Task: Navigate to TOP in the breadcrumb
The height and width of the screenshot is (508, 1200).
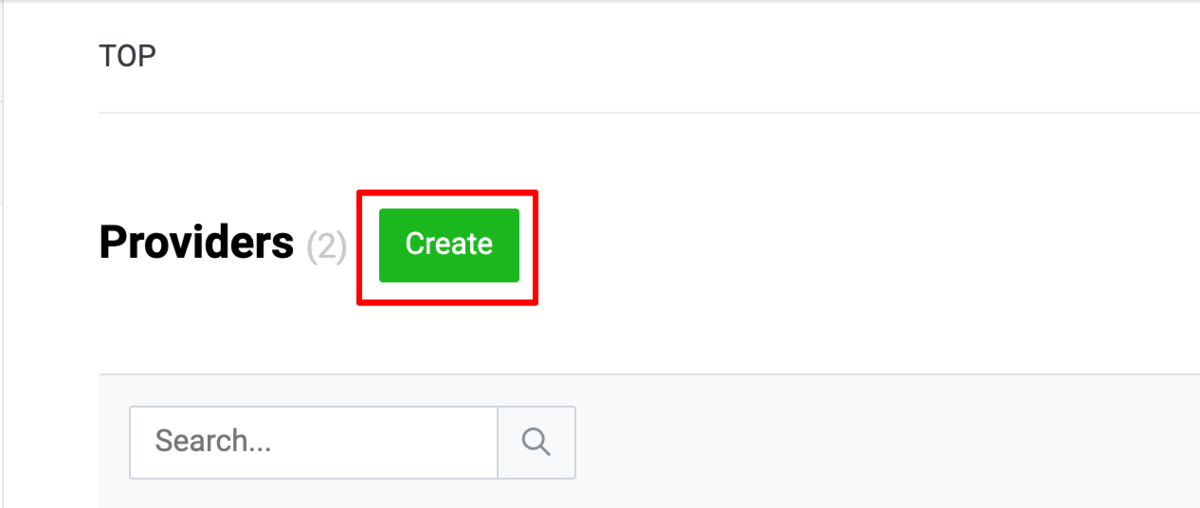Action: (128, 56)
